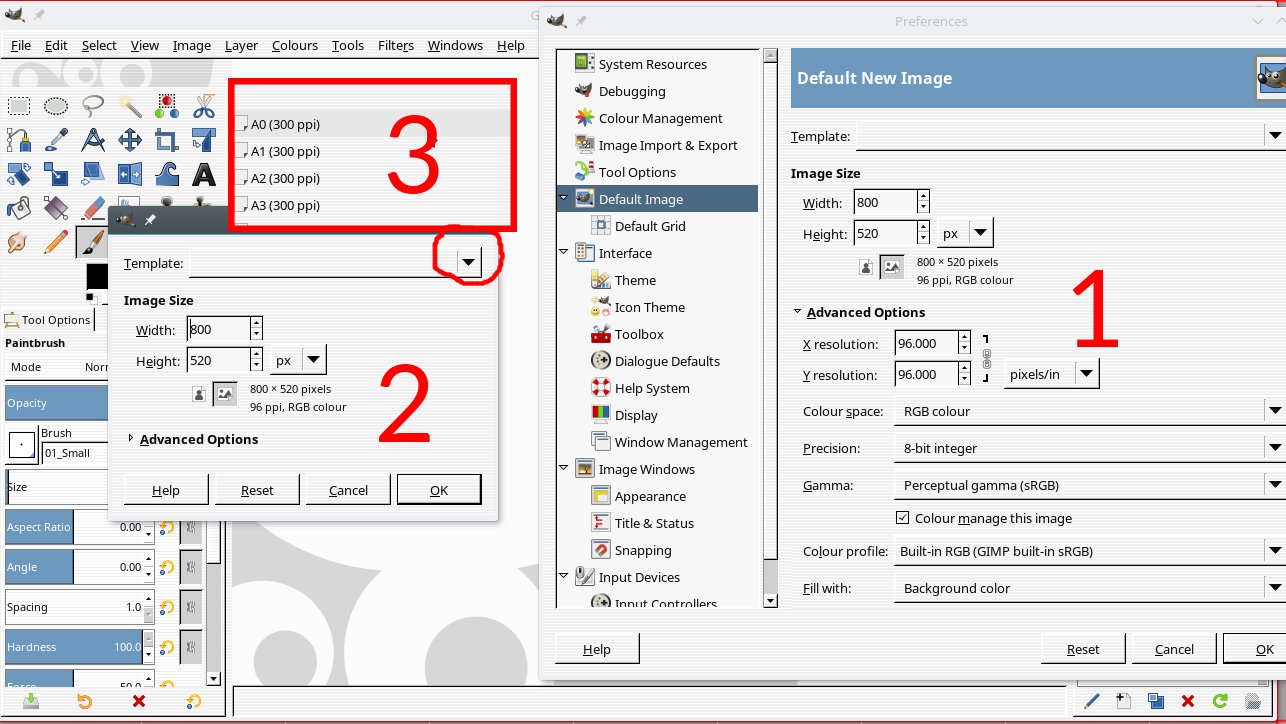Save tool preset from Tool Options footer
1286x724 pixels.
[31, 701]
